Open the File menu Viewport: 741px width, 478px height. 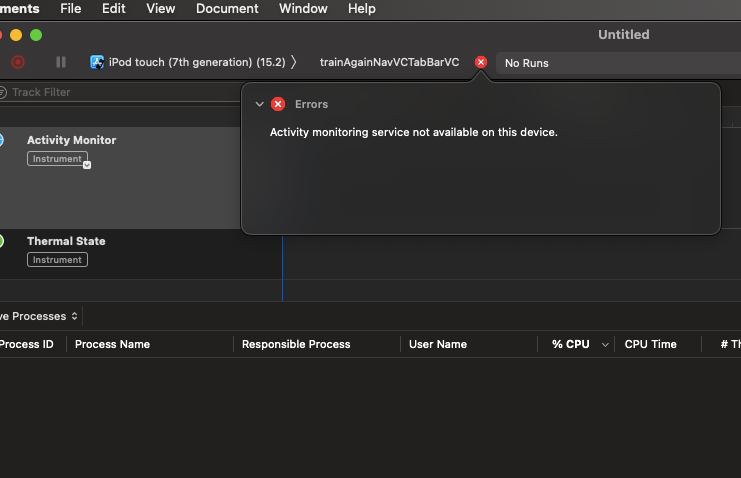pos(70,9)
